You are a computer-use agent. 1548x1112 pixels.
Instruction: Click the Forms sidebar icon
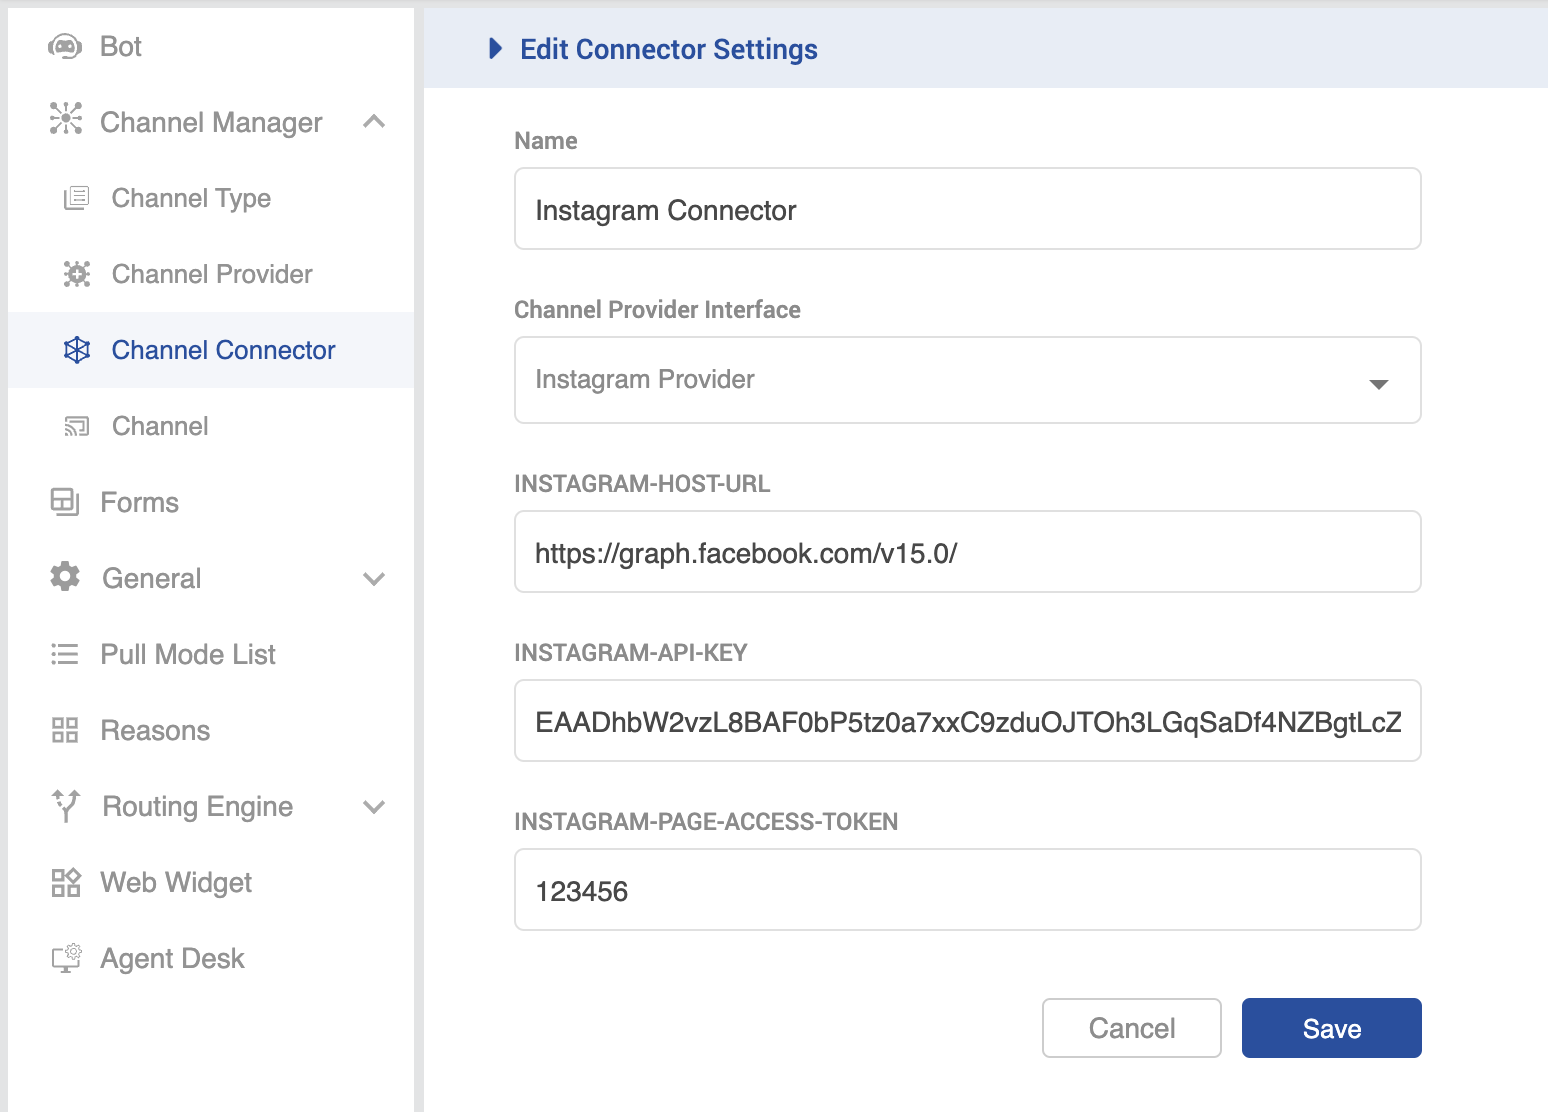[65, 502]
